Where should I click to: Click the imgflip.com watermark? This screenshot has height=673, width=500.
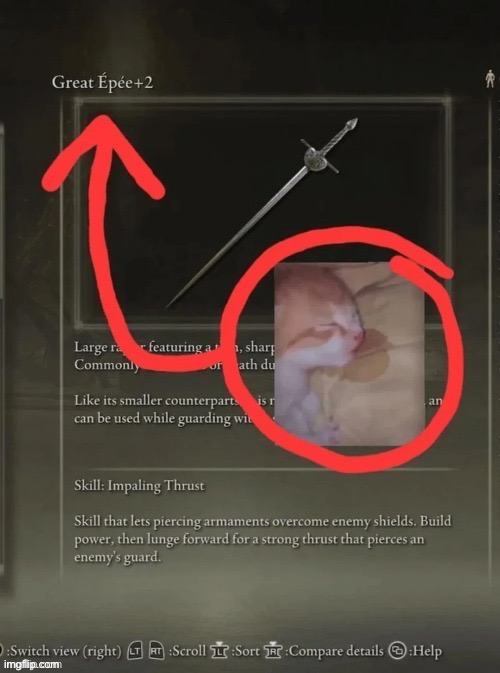(x=31, y=665)
